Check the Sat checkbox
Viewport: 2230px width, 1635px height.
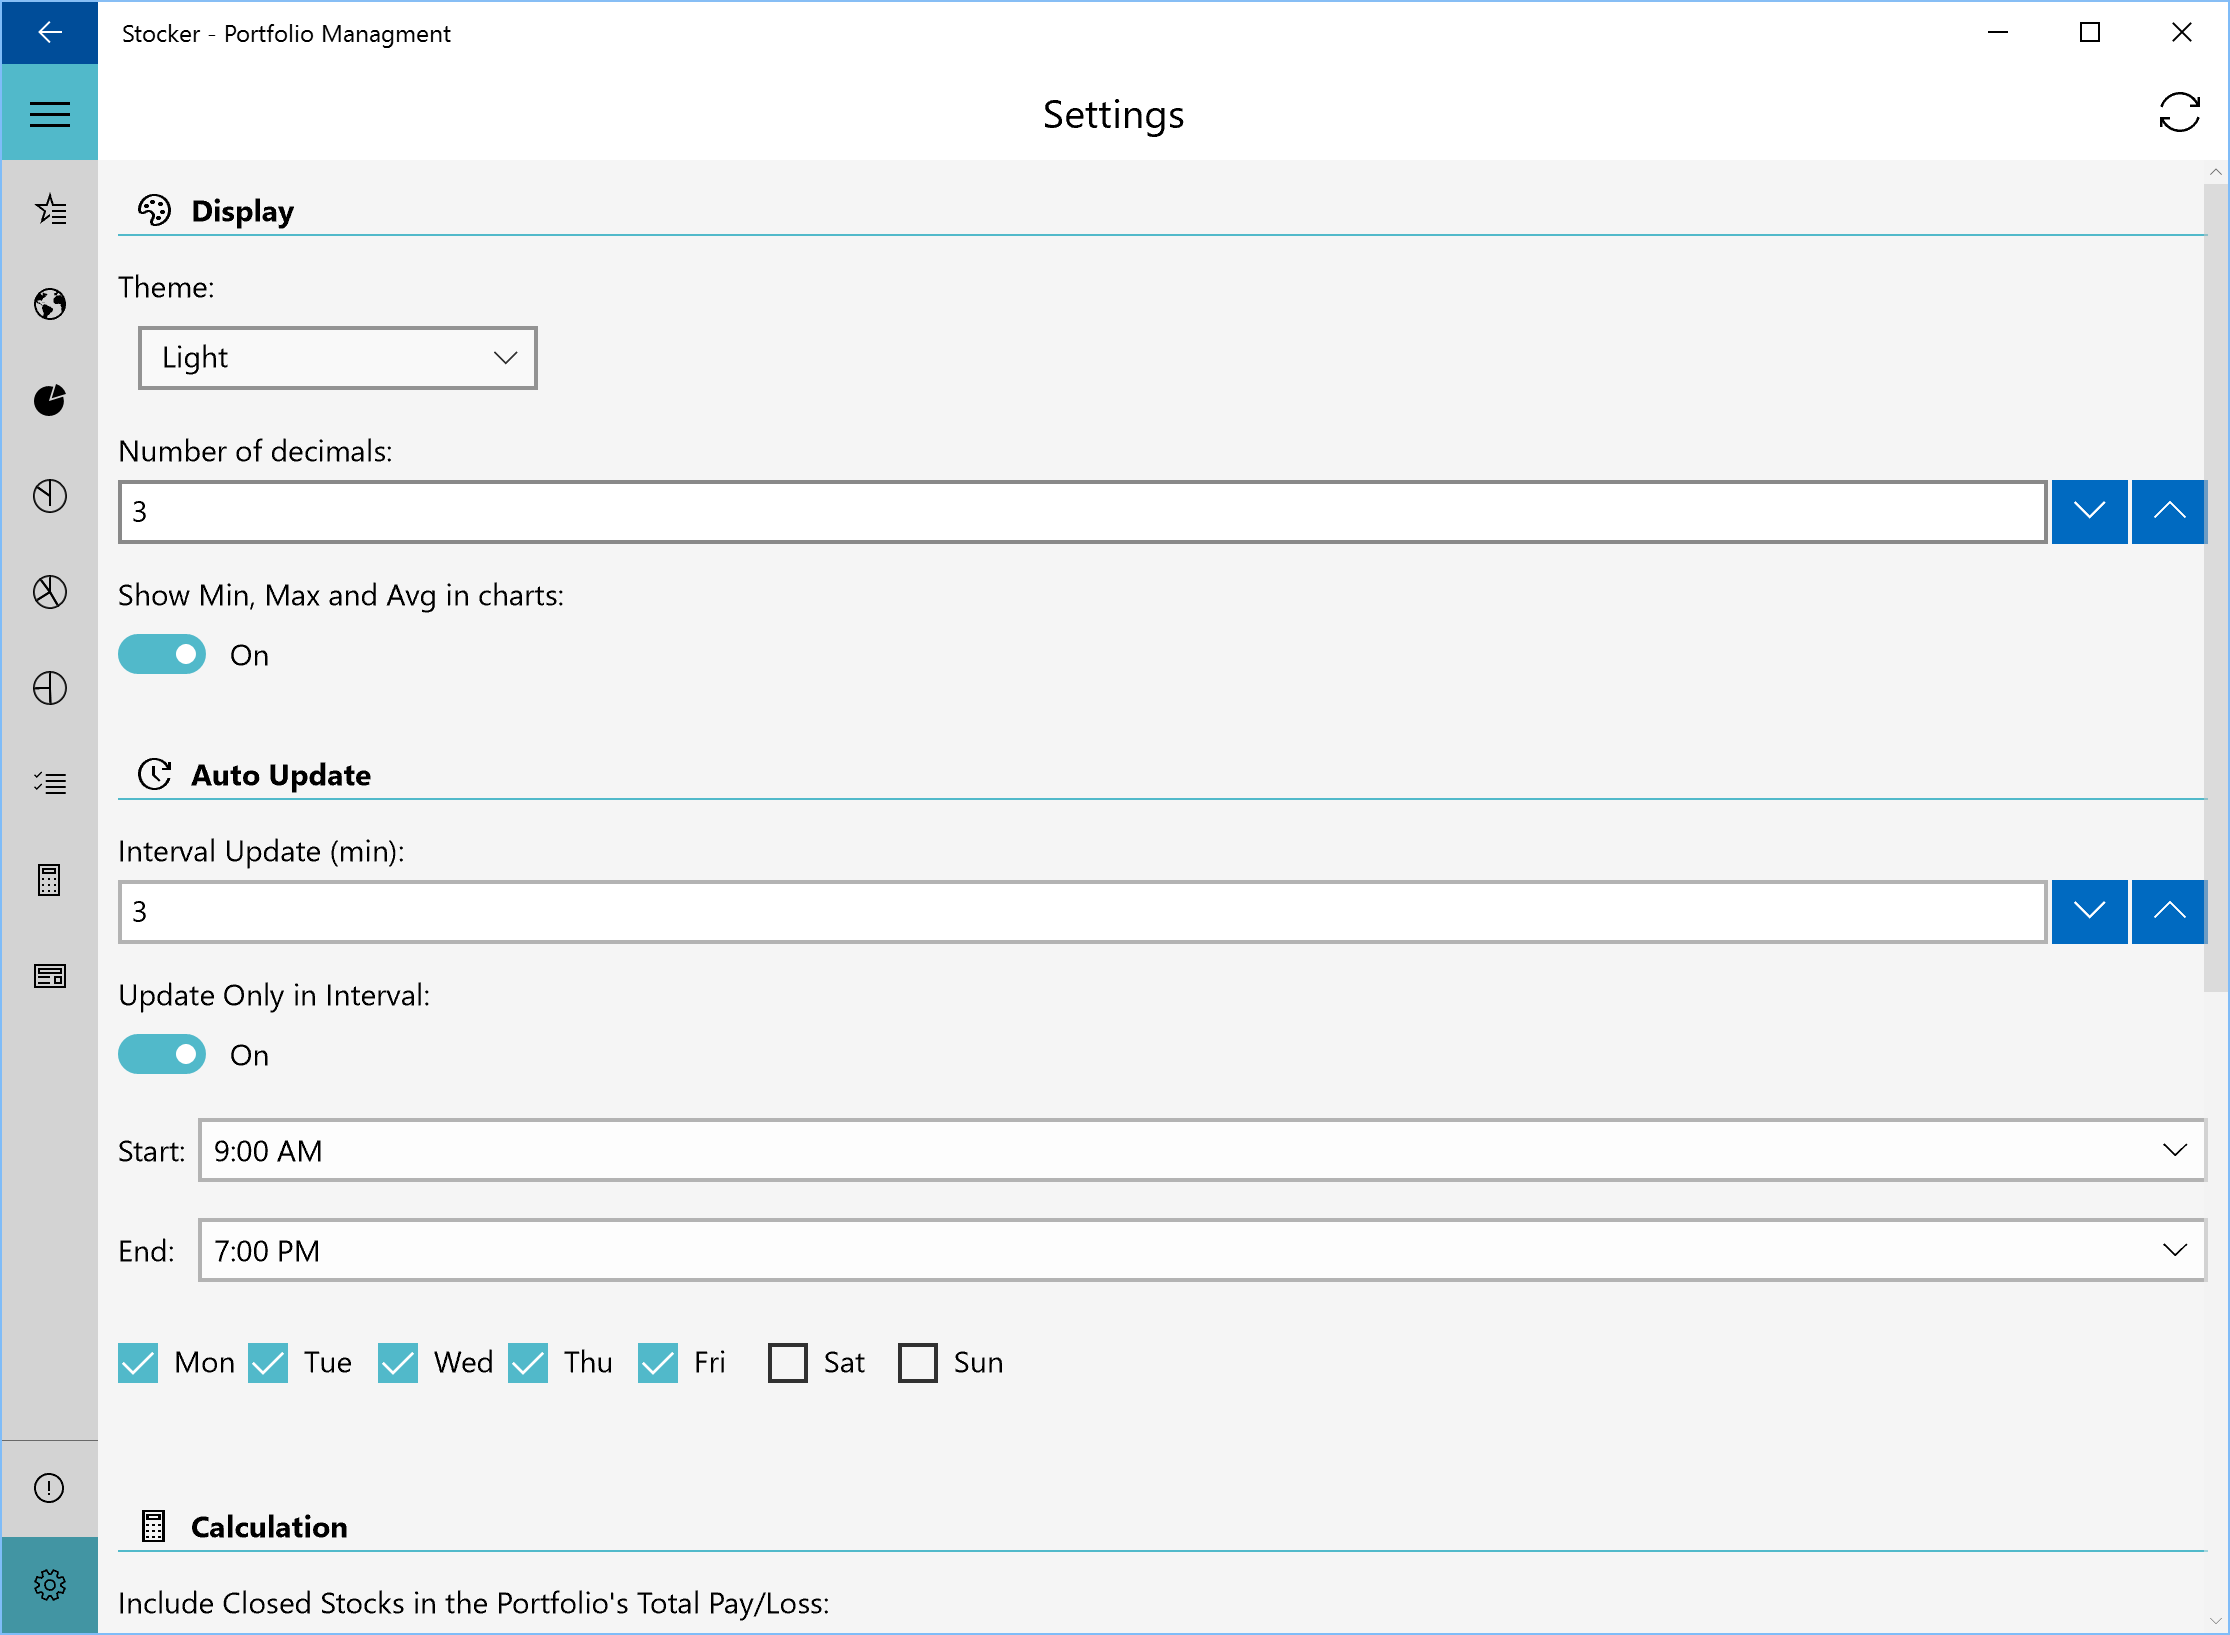pos(788,1363)
